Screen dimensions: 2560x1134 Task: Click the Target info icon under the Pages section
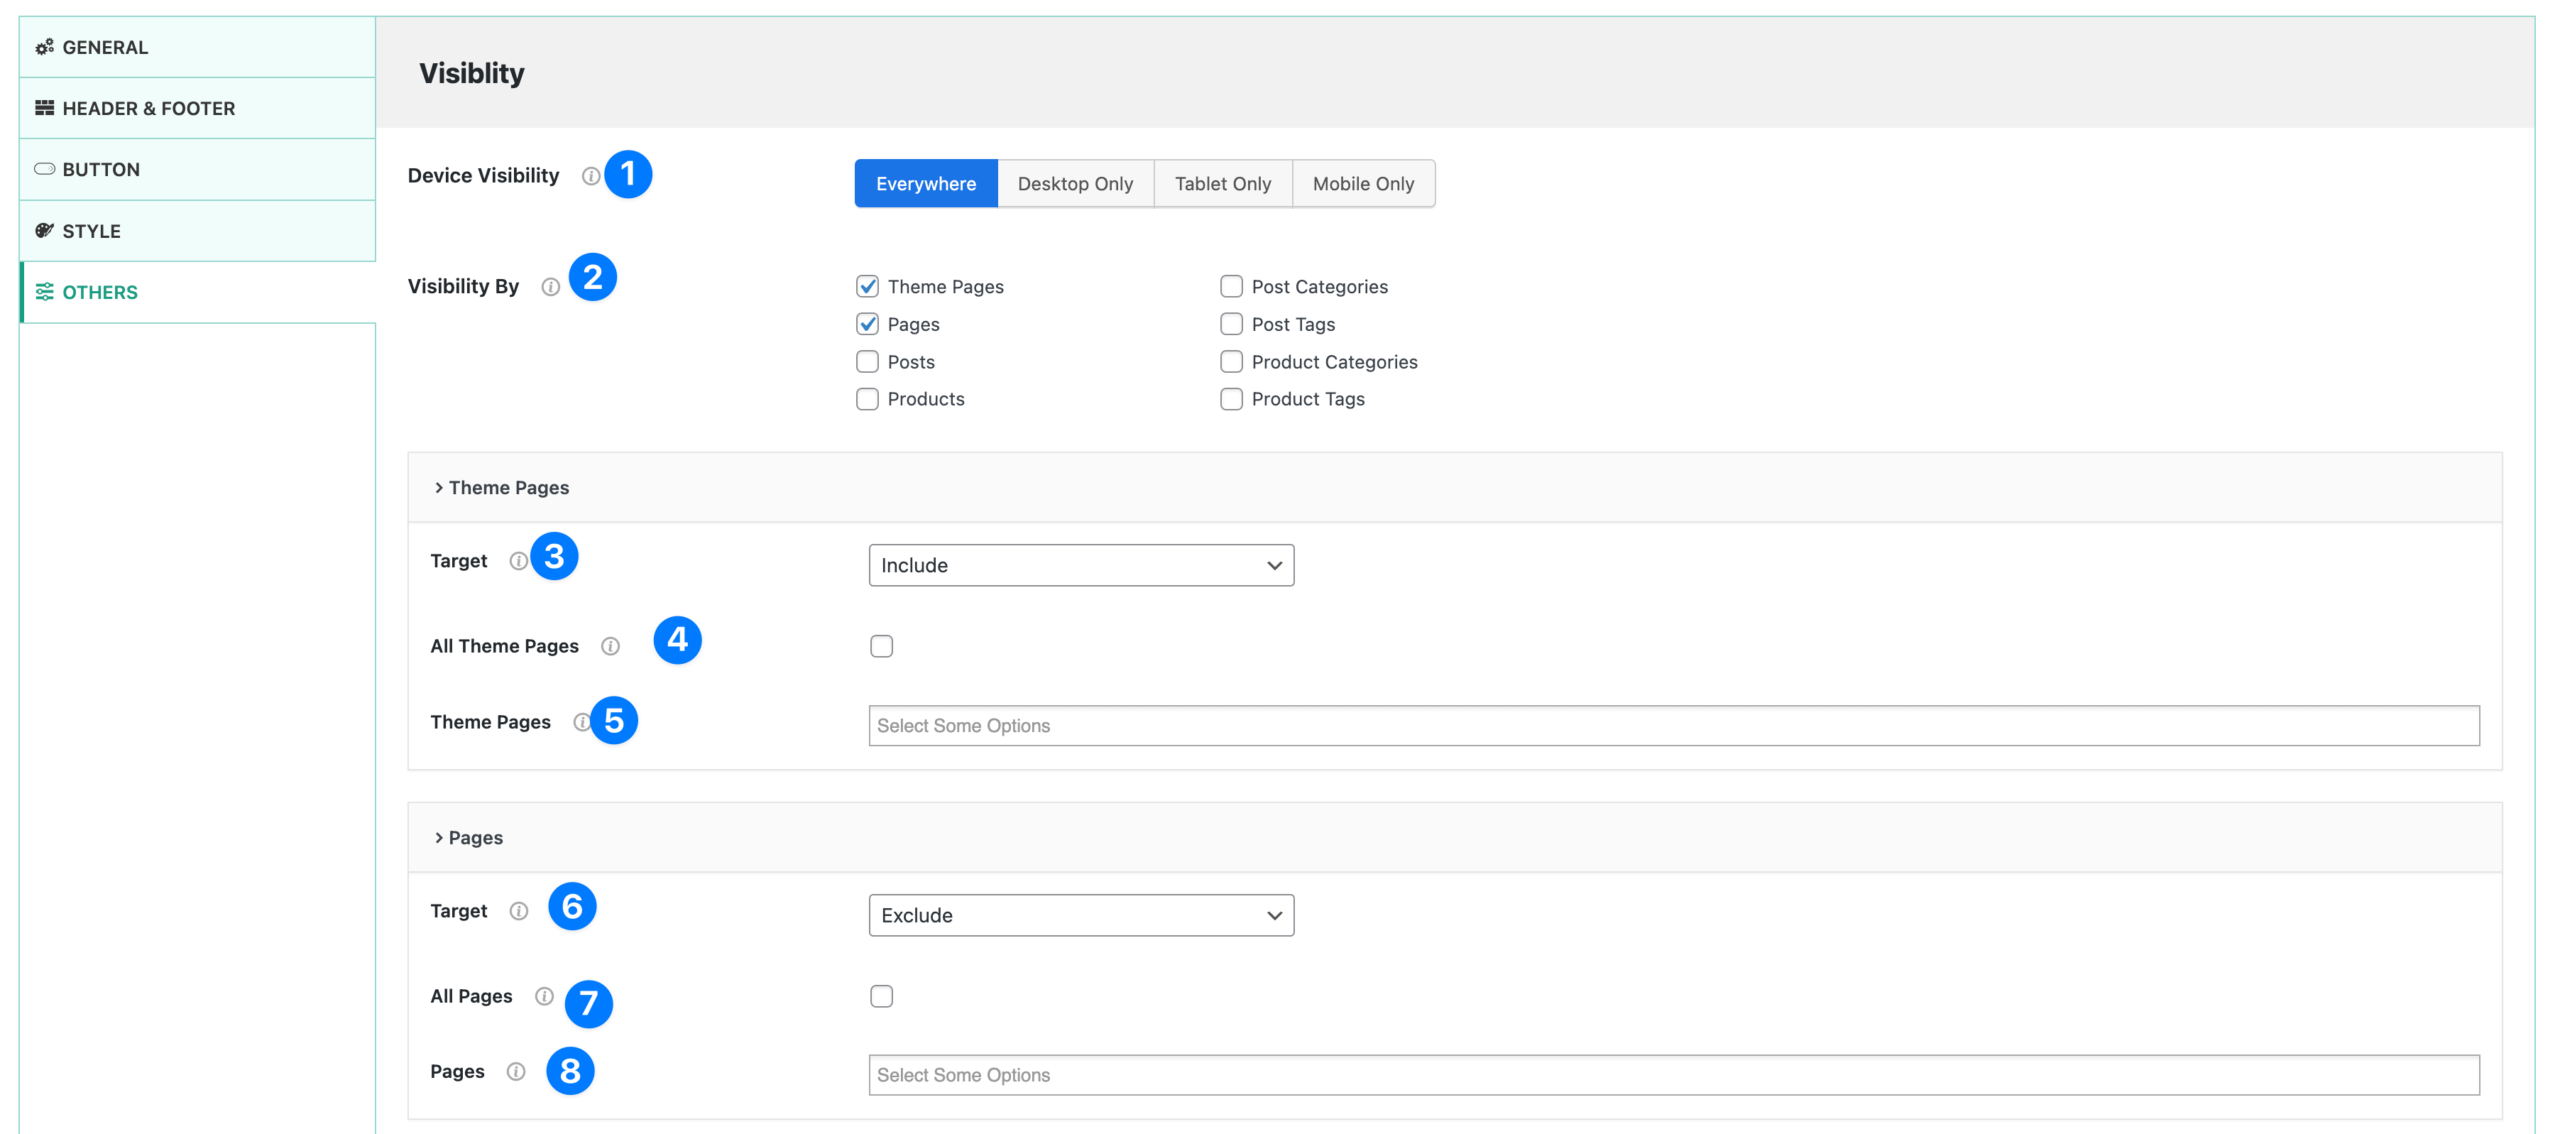tap(518, 911)
